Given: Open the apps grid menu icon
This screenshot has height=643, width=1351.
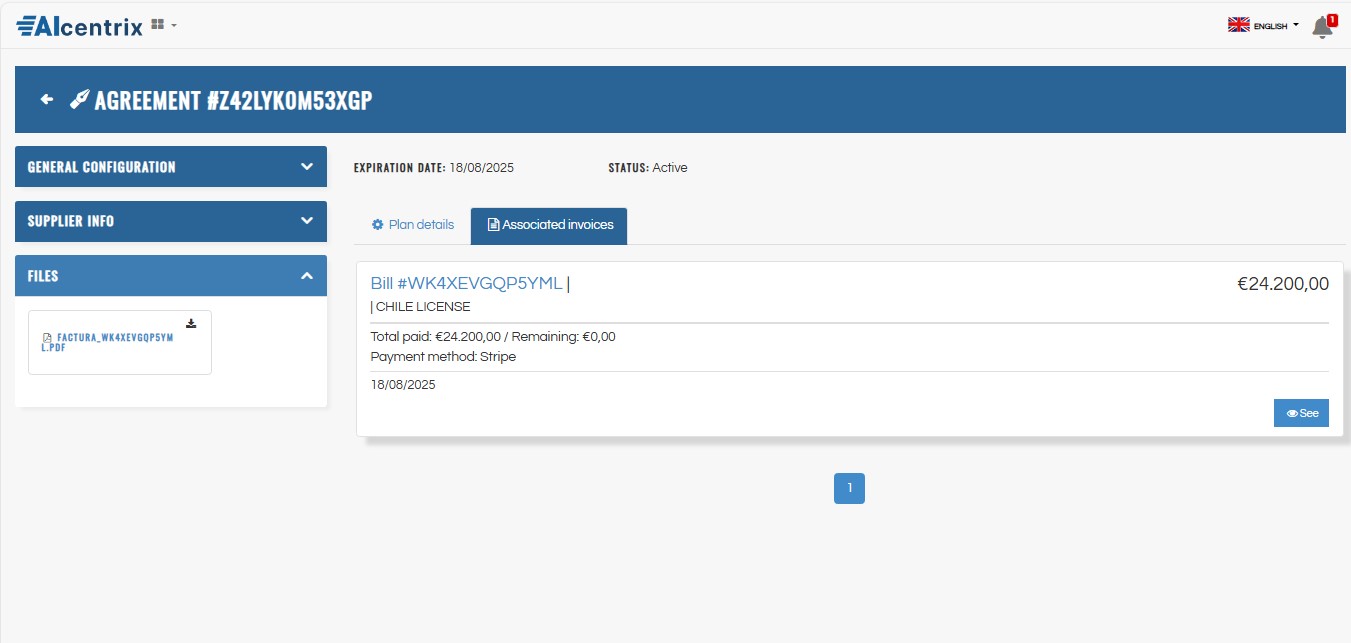Looking at the screenshot, I should [x=158, y=24].
